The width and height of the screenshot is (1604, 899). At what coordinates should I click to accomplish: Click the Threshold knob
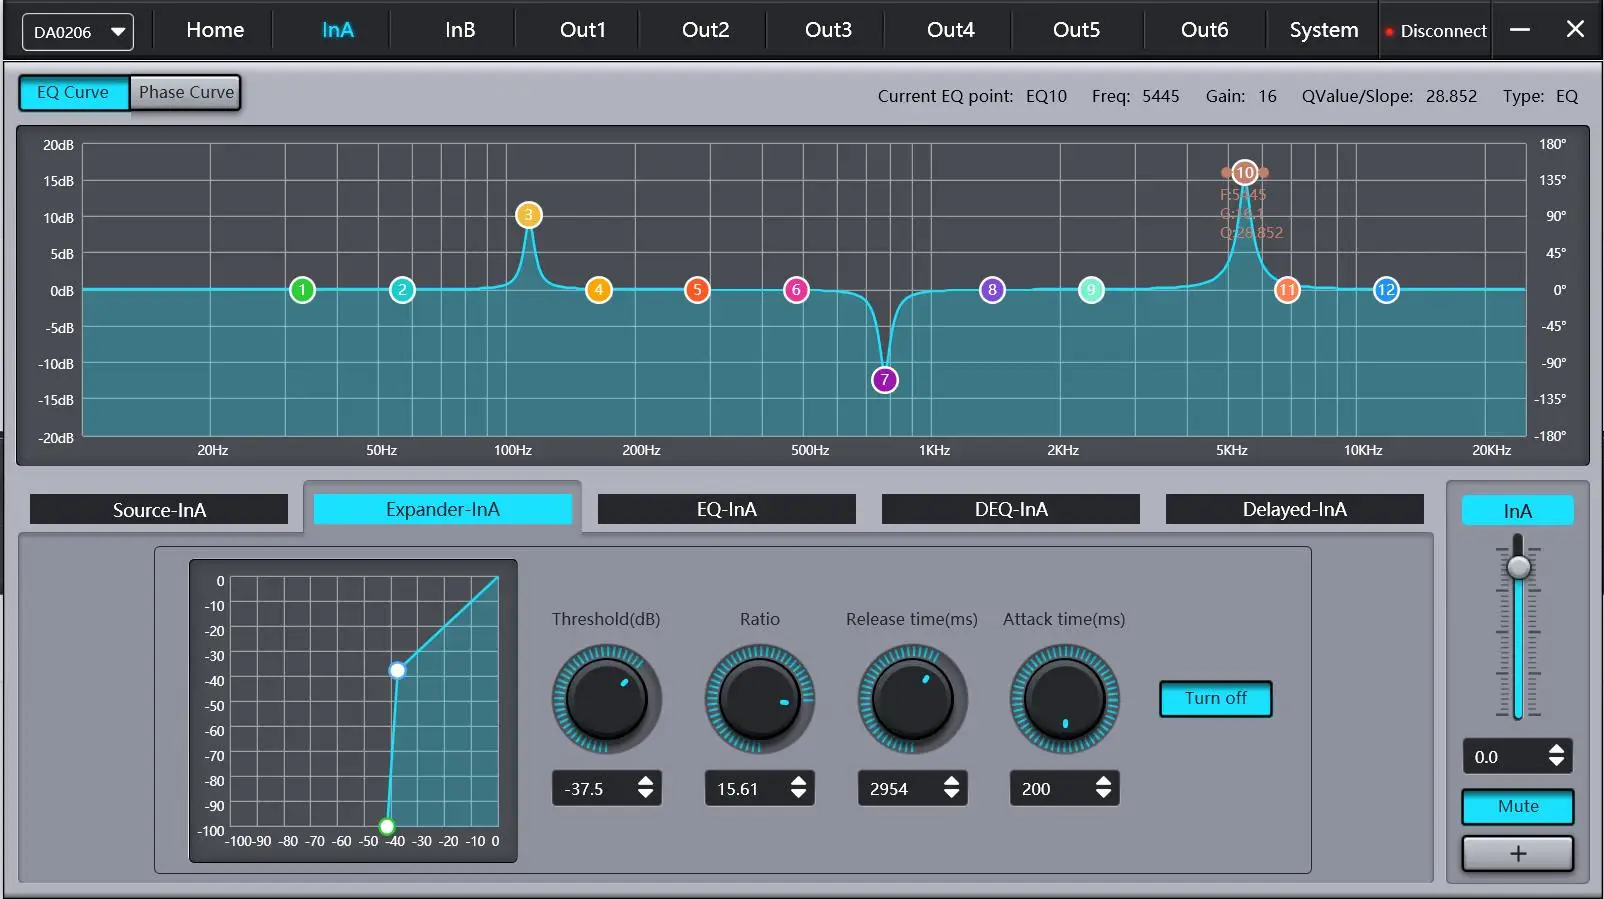tap(606, 699)
